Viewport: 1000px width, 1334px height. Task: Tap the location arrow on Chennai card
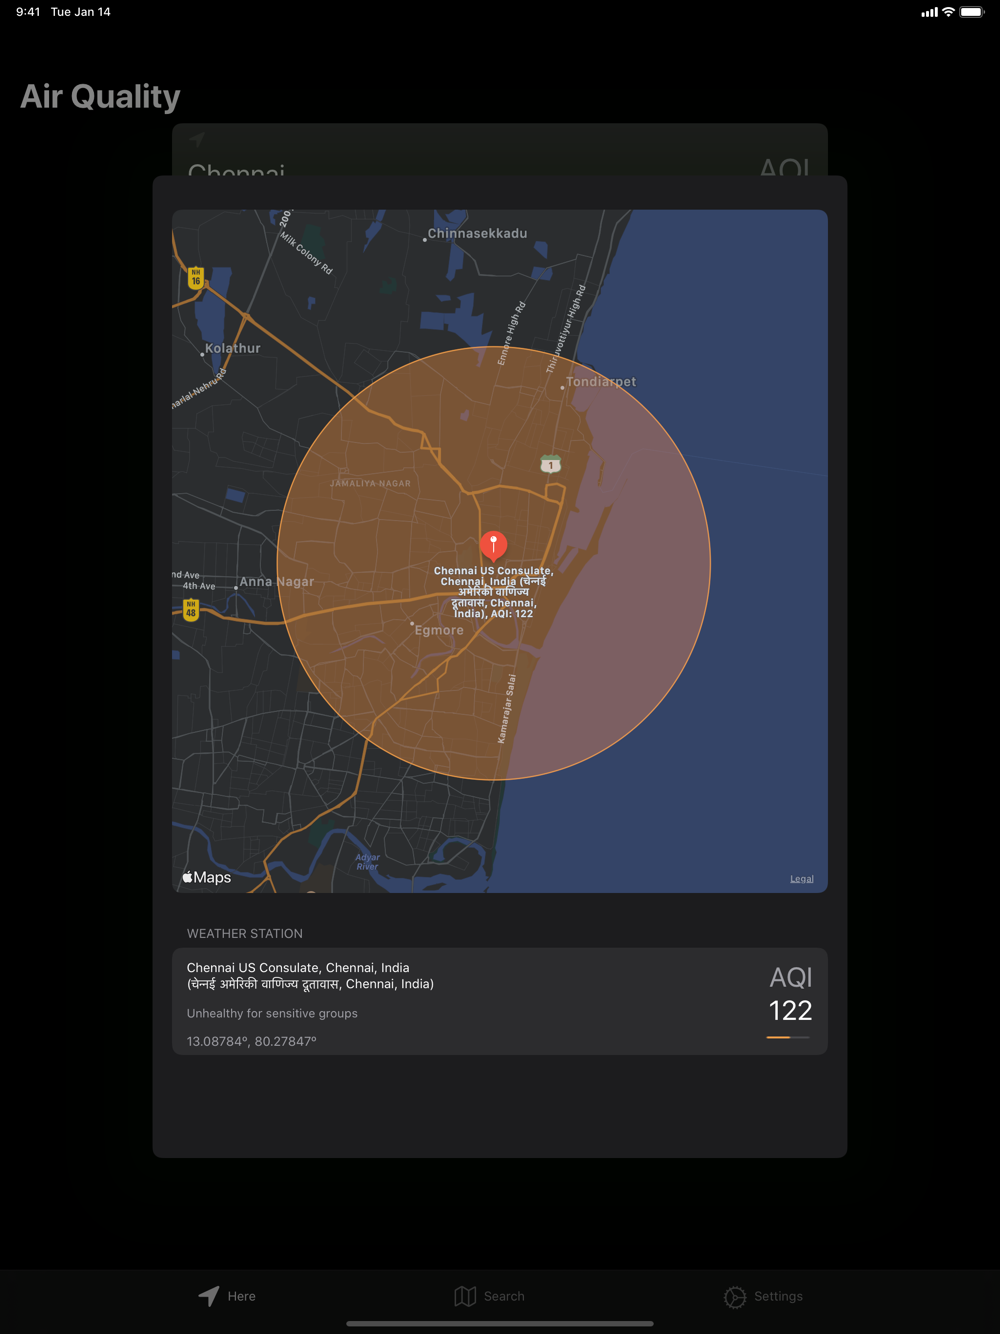tap(197, 139)
